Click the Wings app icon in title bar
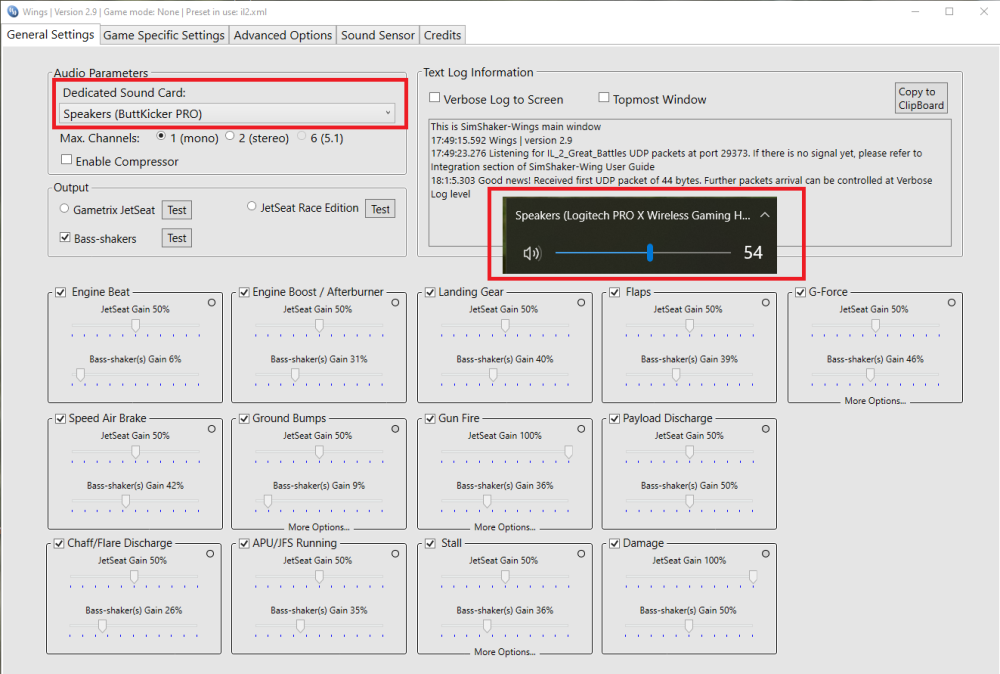Viewport: 1000px width, 674px height. pos(12,11)
